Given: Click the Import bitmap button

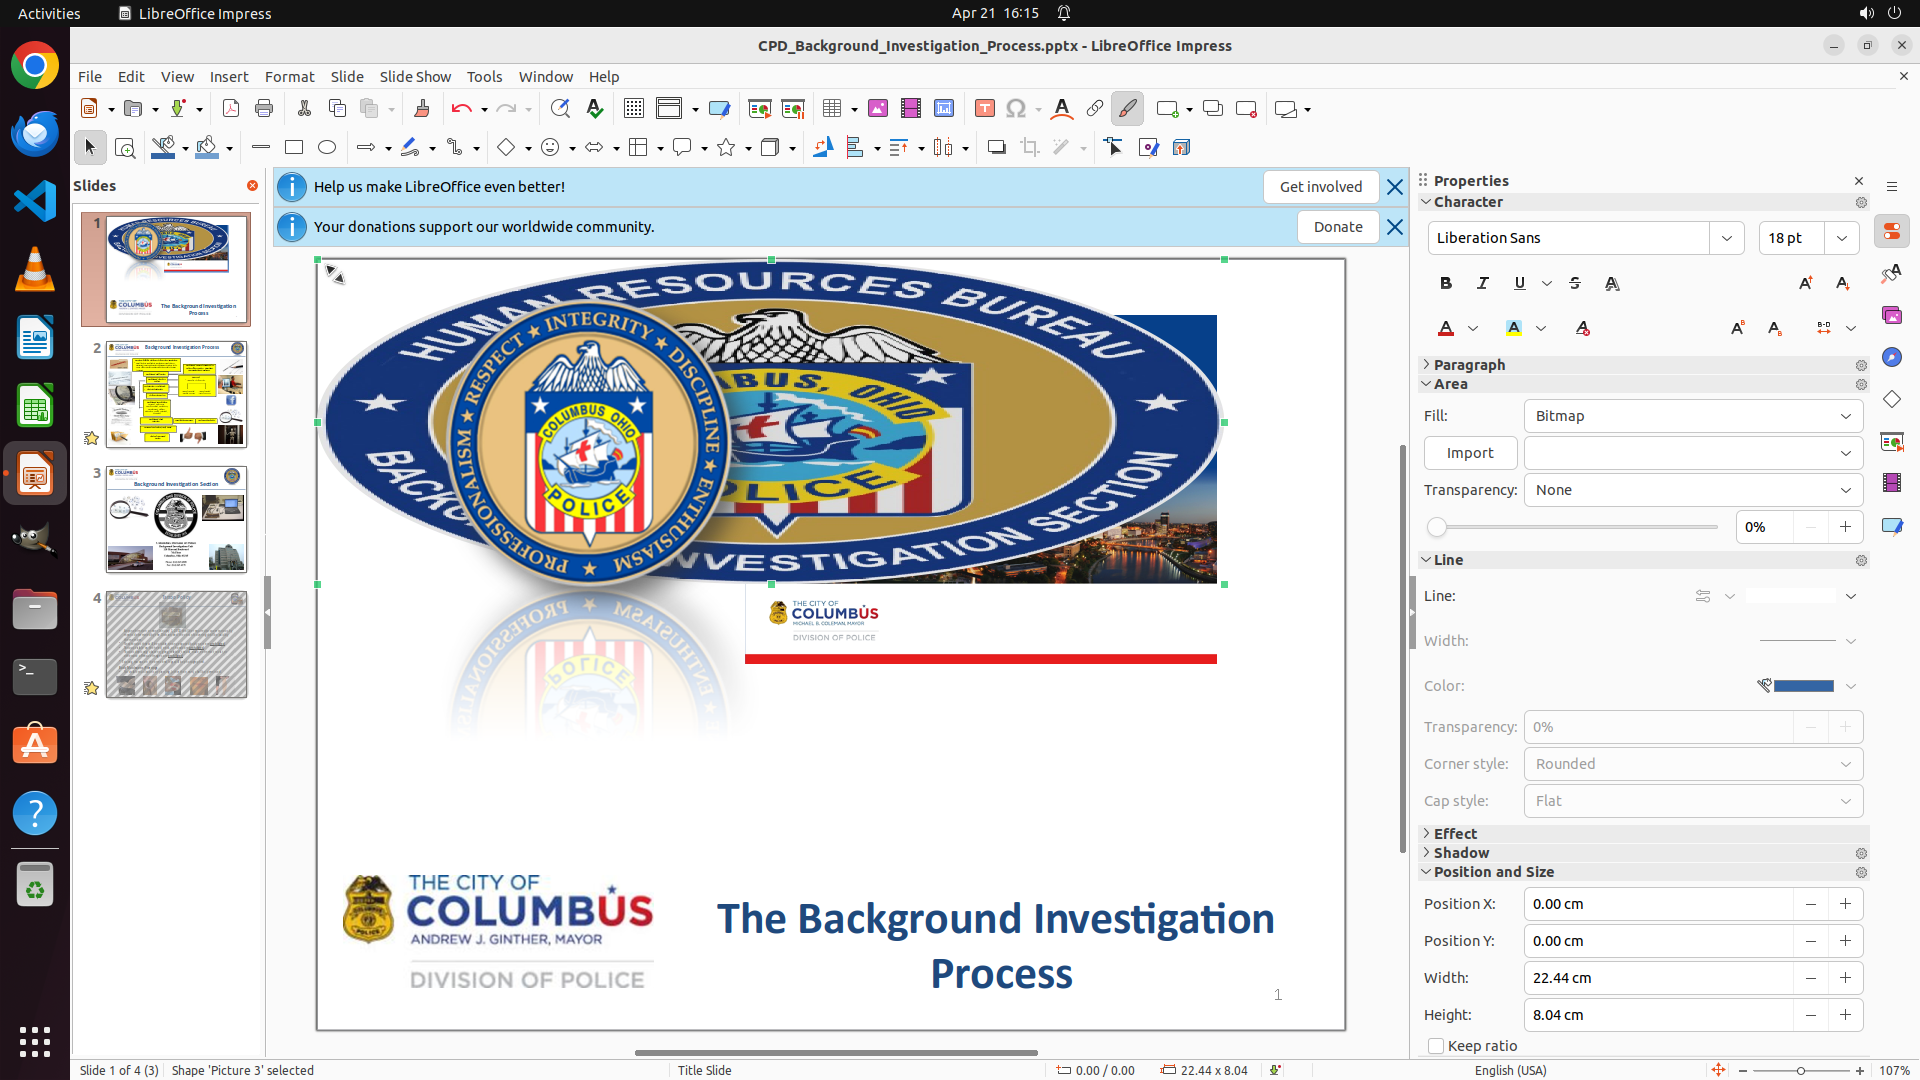Looking at the screenshot, I should coord(1470,453).
